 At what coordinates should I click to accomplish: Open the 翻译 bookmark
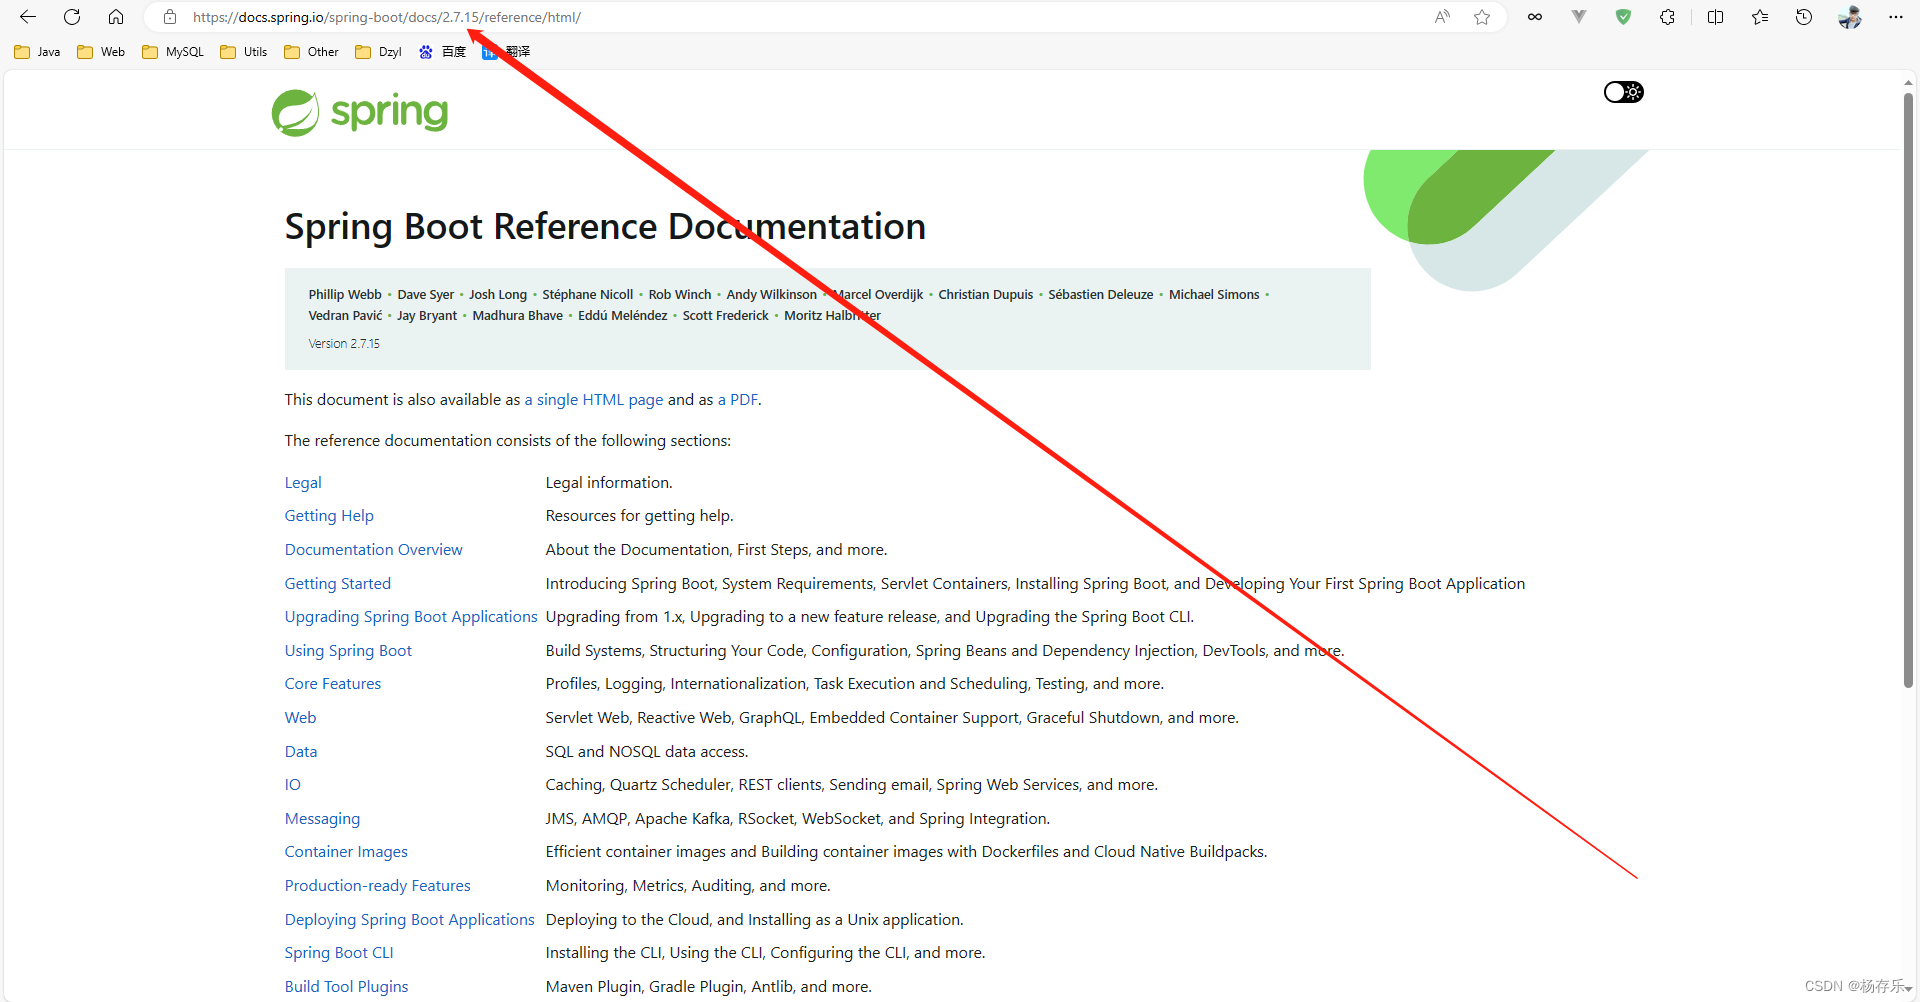(x=506, y=52)
